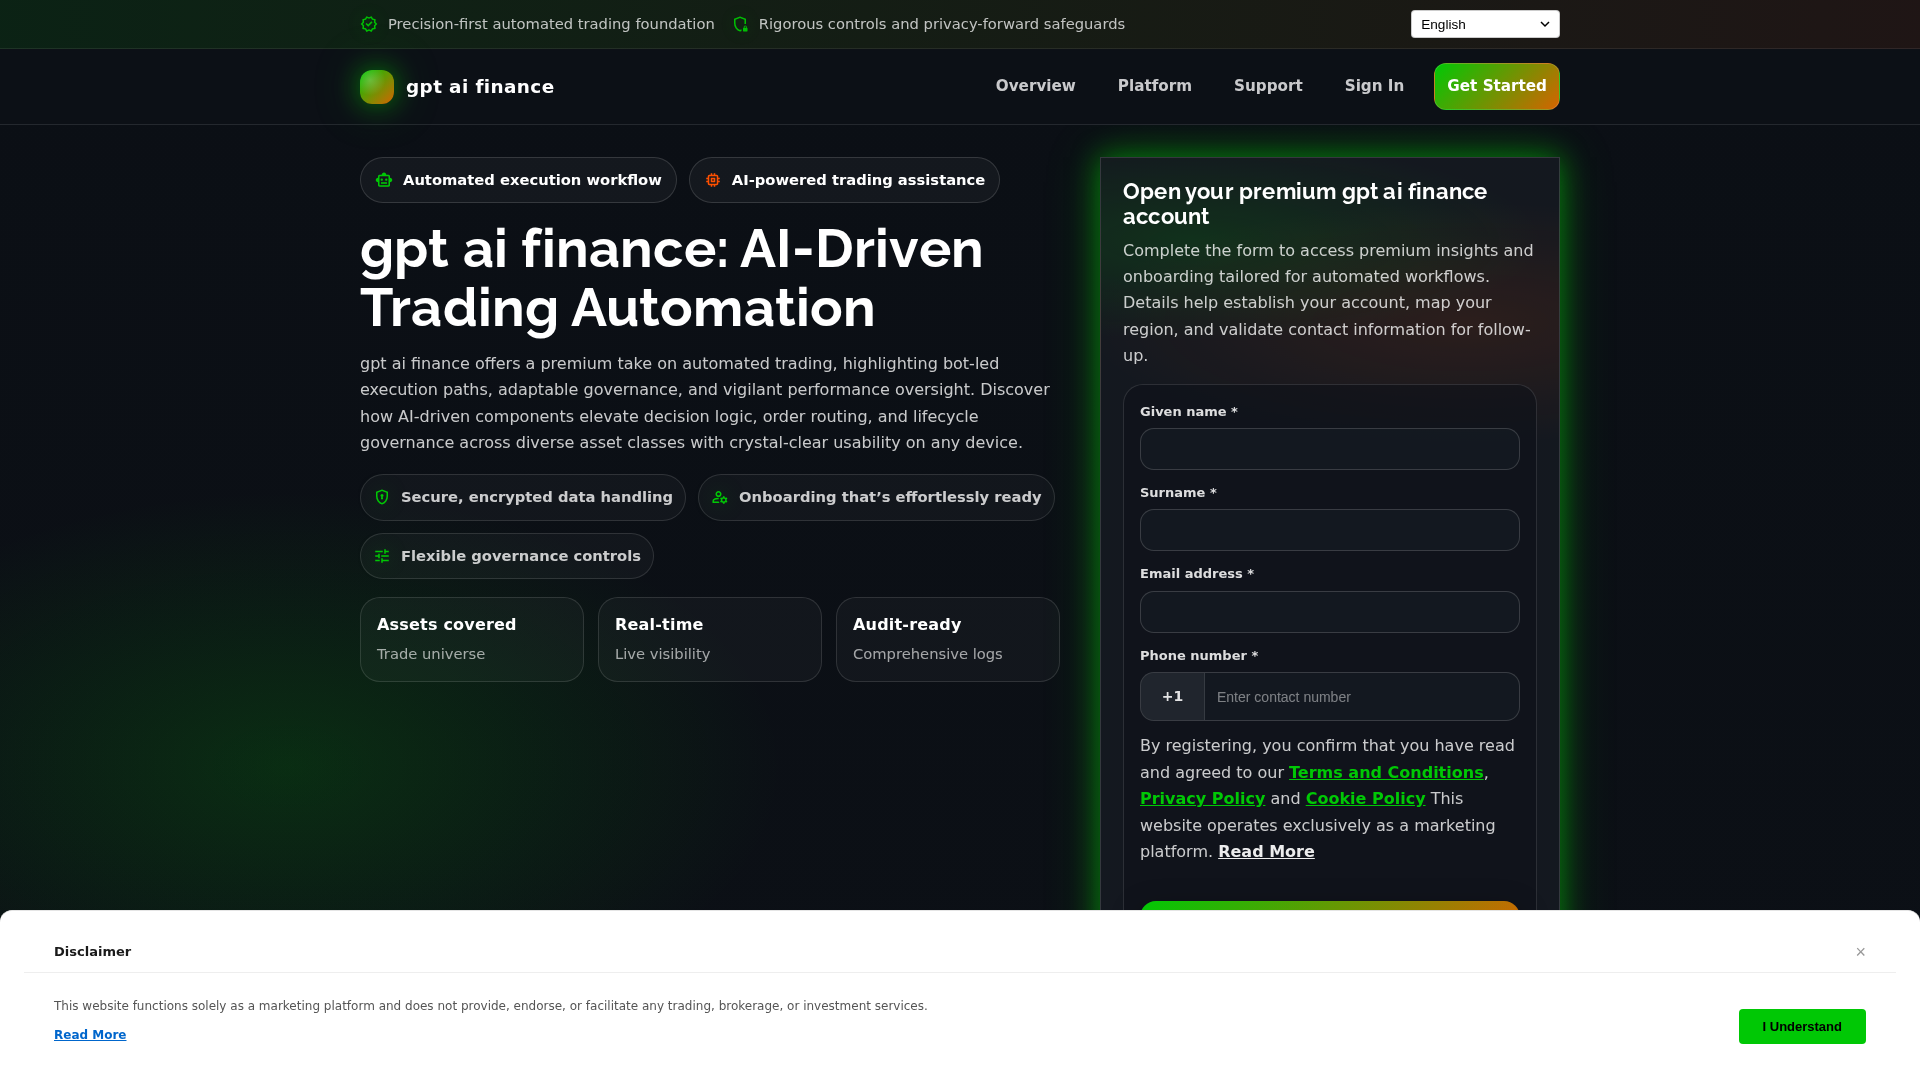The width and height of the screenshot is (1920, 1080).
Task: Click the Enter contact number field
Action: coord(1362,697)
